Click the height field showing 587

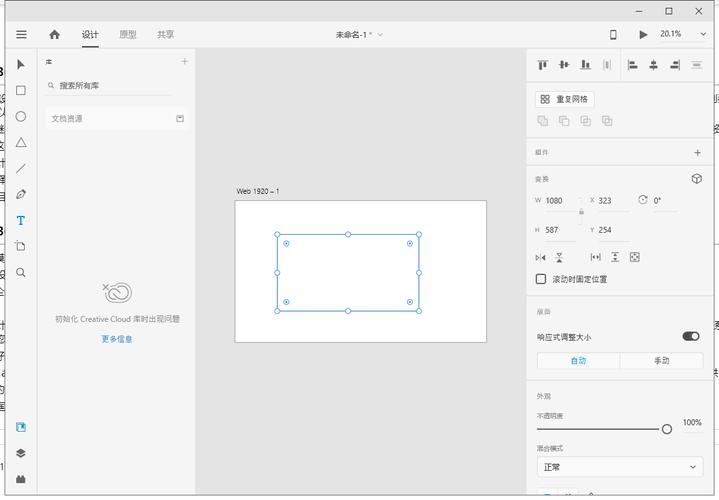click(559, 230)
